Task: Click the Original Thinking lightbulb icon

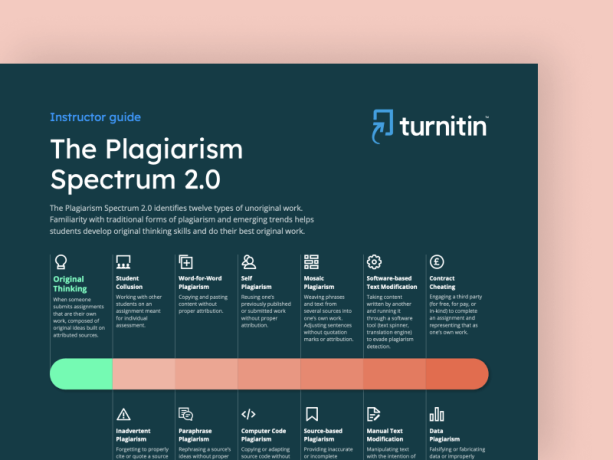Action: [60, 262]
